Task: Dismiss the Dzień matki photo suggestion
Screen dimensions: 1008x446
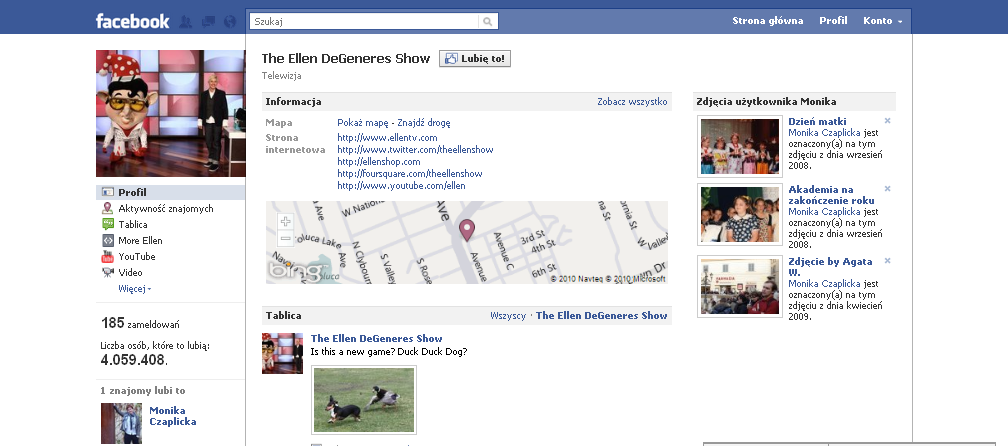Action: (887, 121)
